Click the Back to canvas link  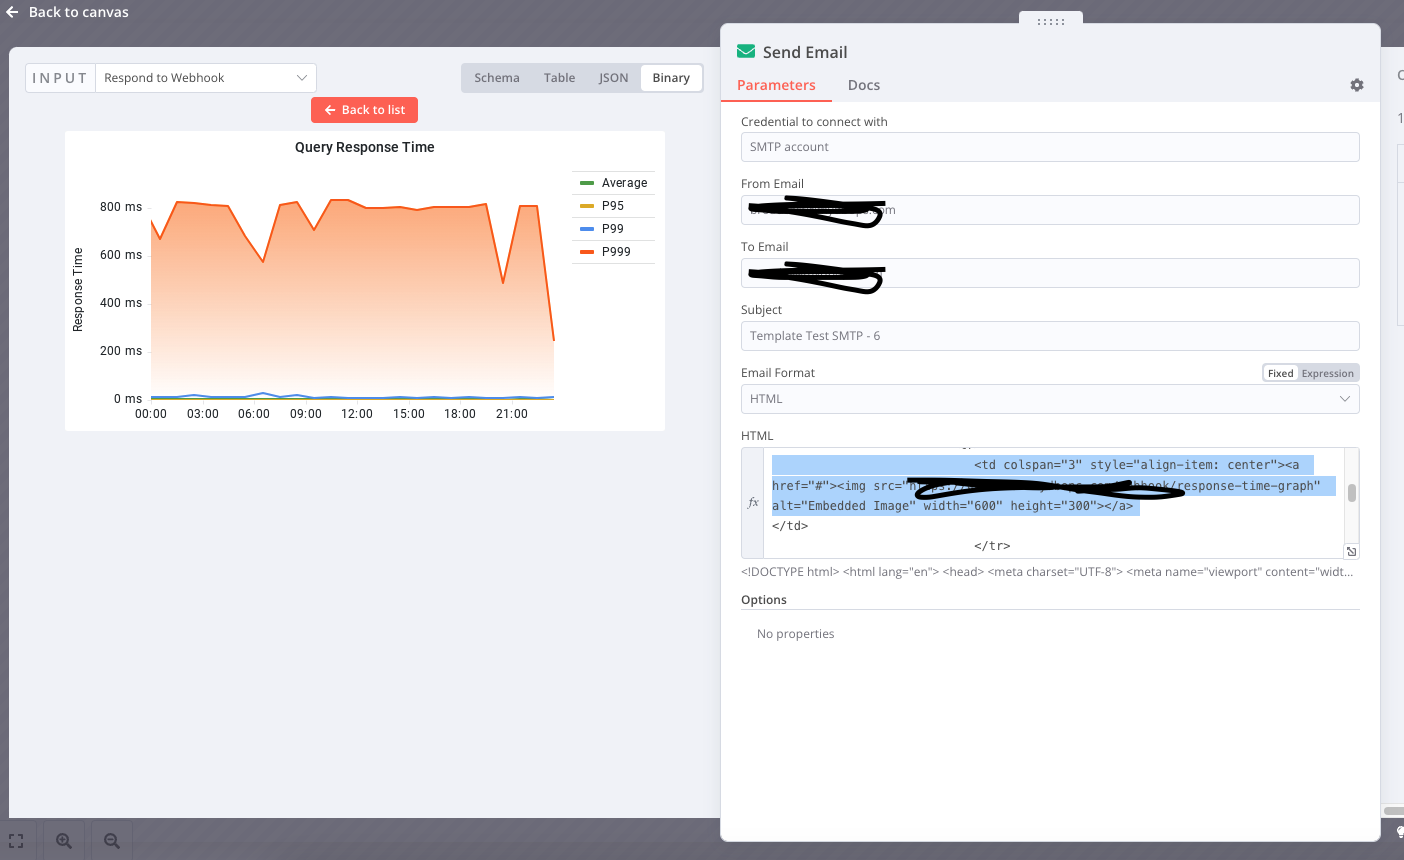[x=79, y=12]
